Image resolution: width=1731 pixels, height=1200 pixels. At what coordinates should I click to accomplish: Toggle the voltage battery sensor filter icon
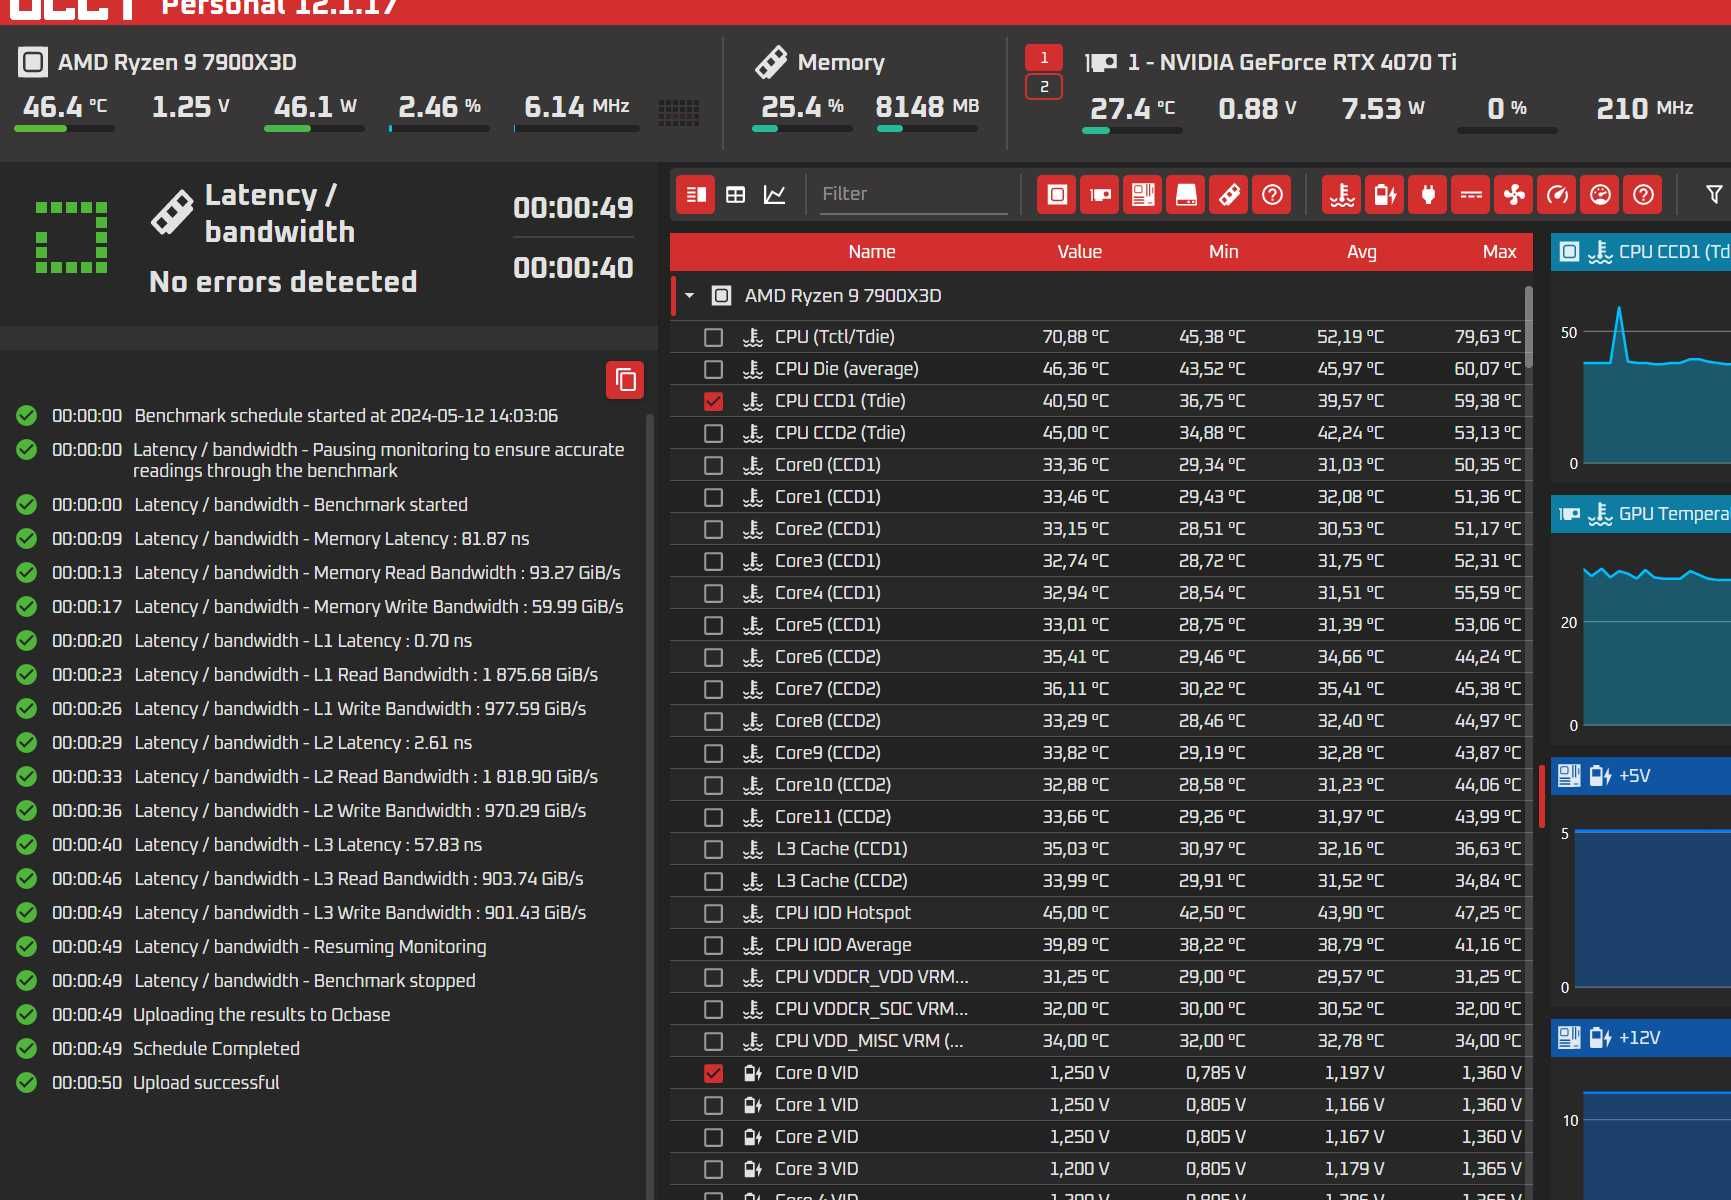point(1385,194)
